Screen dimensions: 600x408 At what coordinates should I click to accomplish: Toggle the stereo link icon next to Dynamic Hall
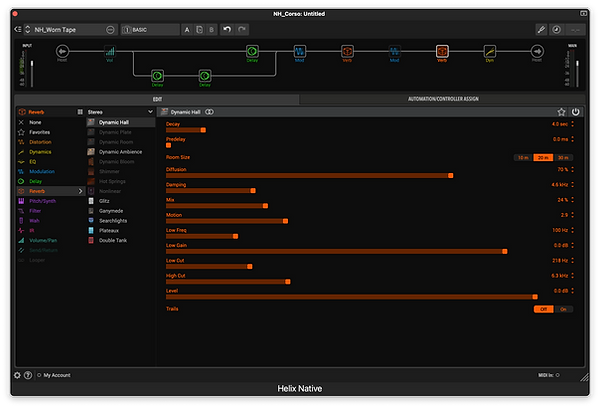(209, 112)
